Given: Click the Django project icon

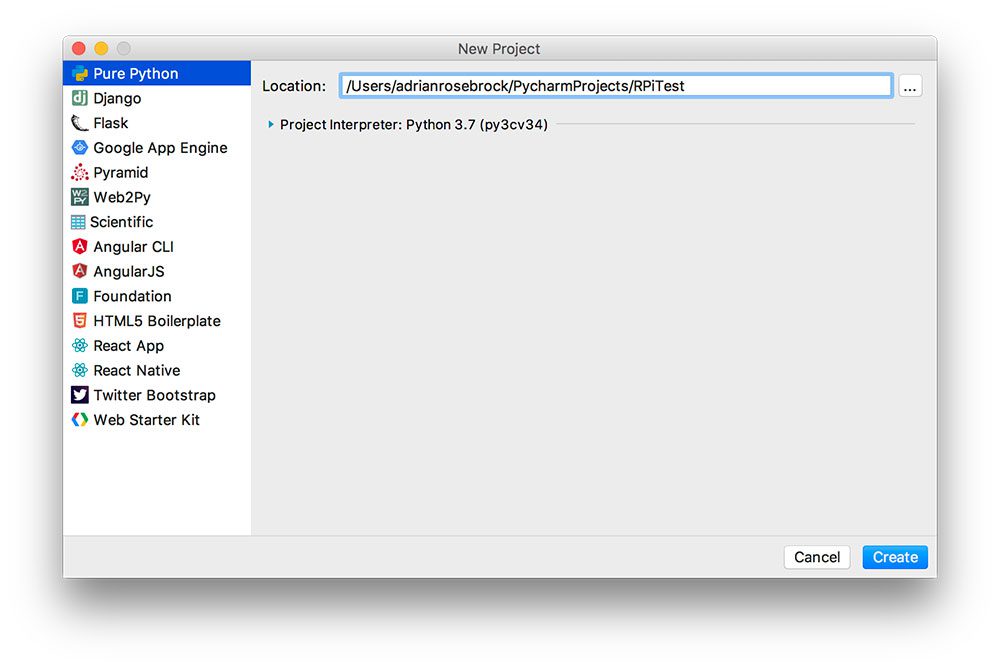Looking at the screenshot, I should [80, 98].
